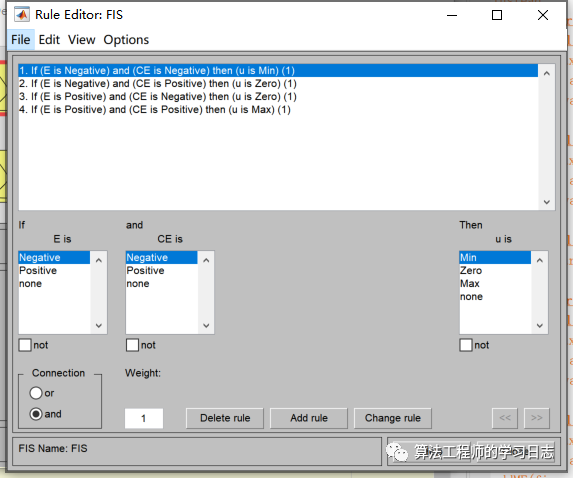This screenshot has height=478, width=573.
Task: Click the MATLAB icon in title bar
Action: pos(22,15)
